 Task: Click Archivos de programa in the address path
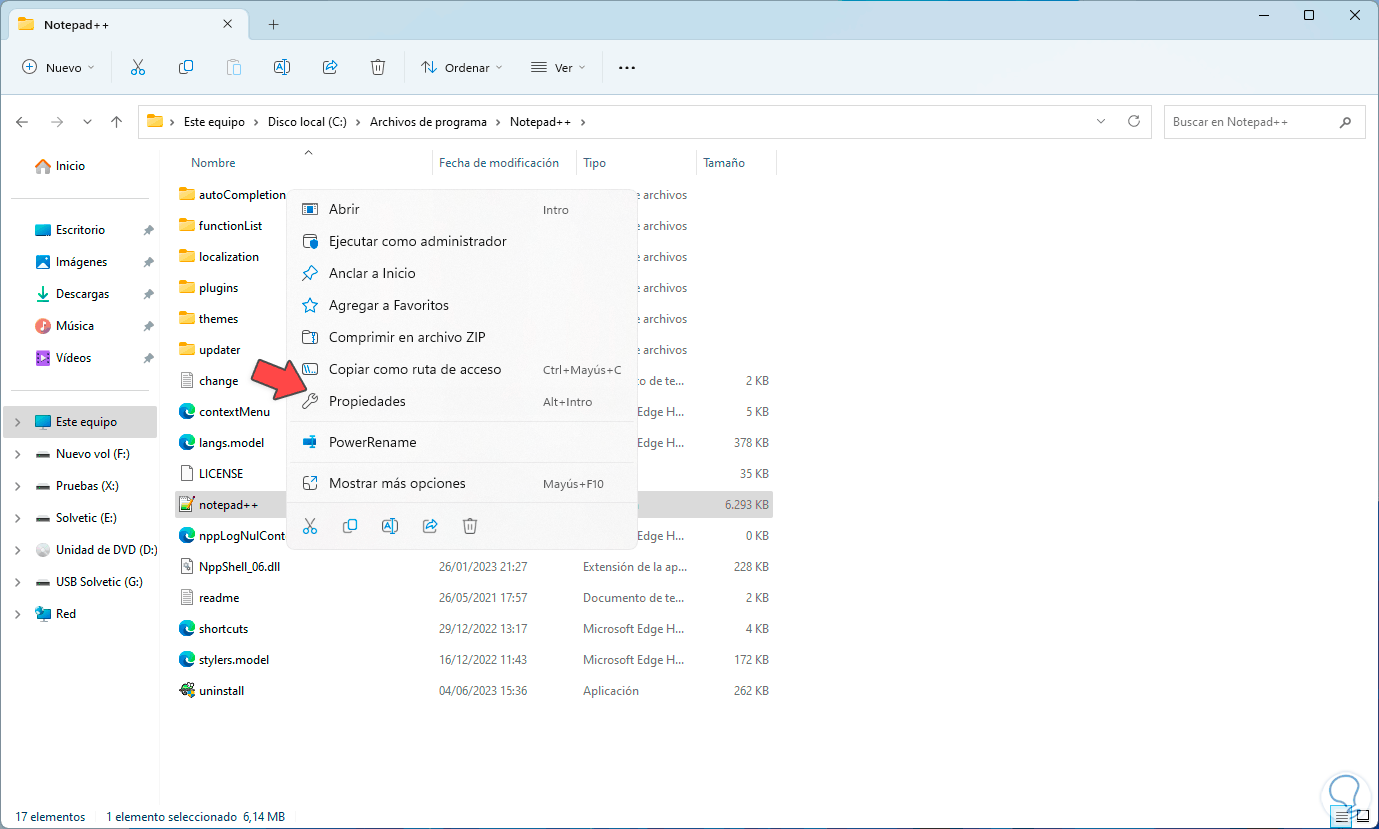428,122
